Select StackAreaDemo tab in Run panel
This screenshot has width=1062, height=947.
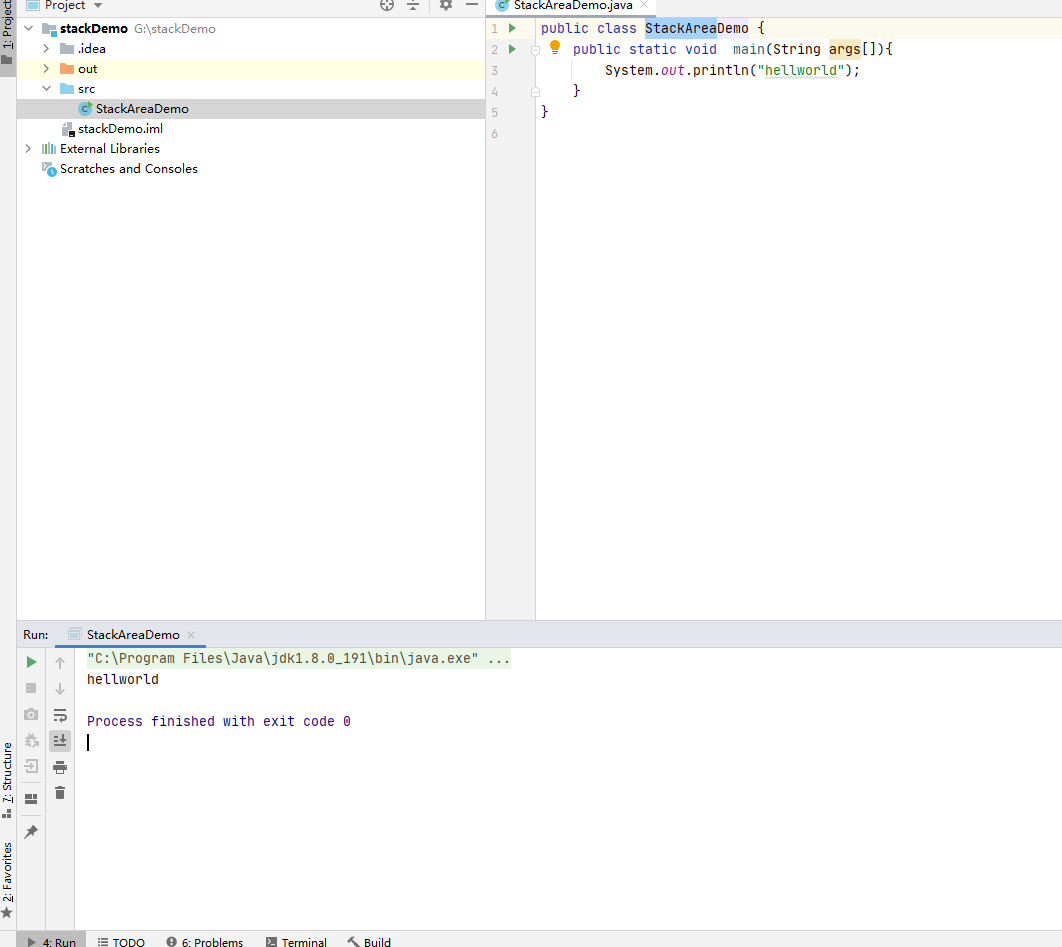(x=133, y=635)
